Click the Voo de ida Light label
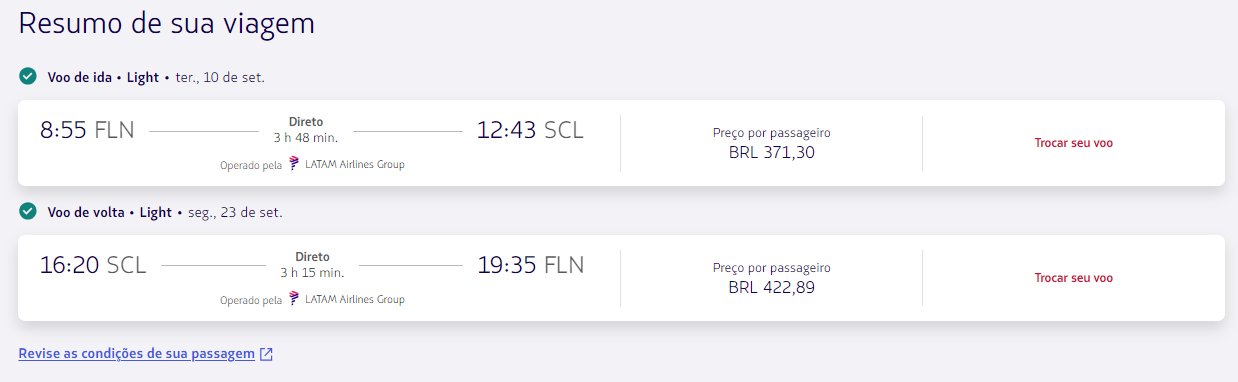The width and height of the screenshot is (1238, 382). tap(103, 77)
